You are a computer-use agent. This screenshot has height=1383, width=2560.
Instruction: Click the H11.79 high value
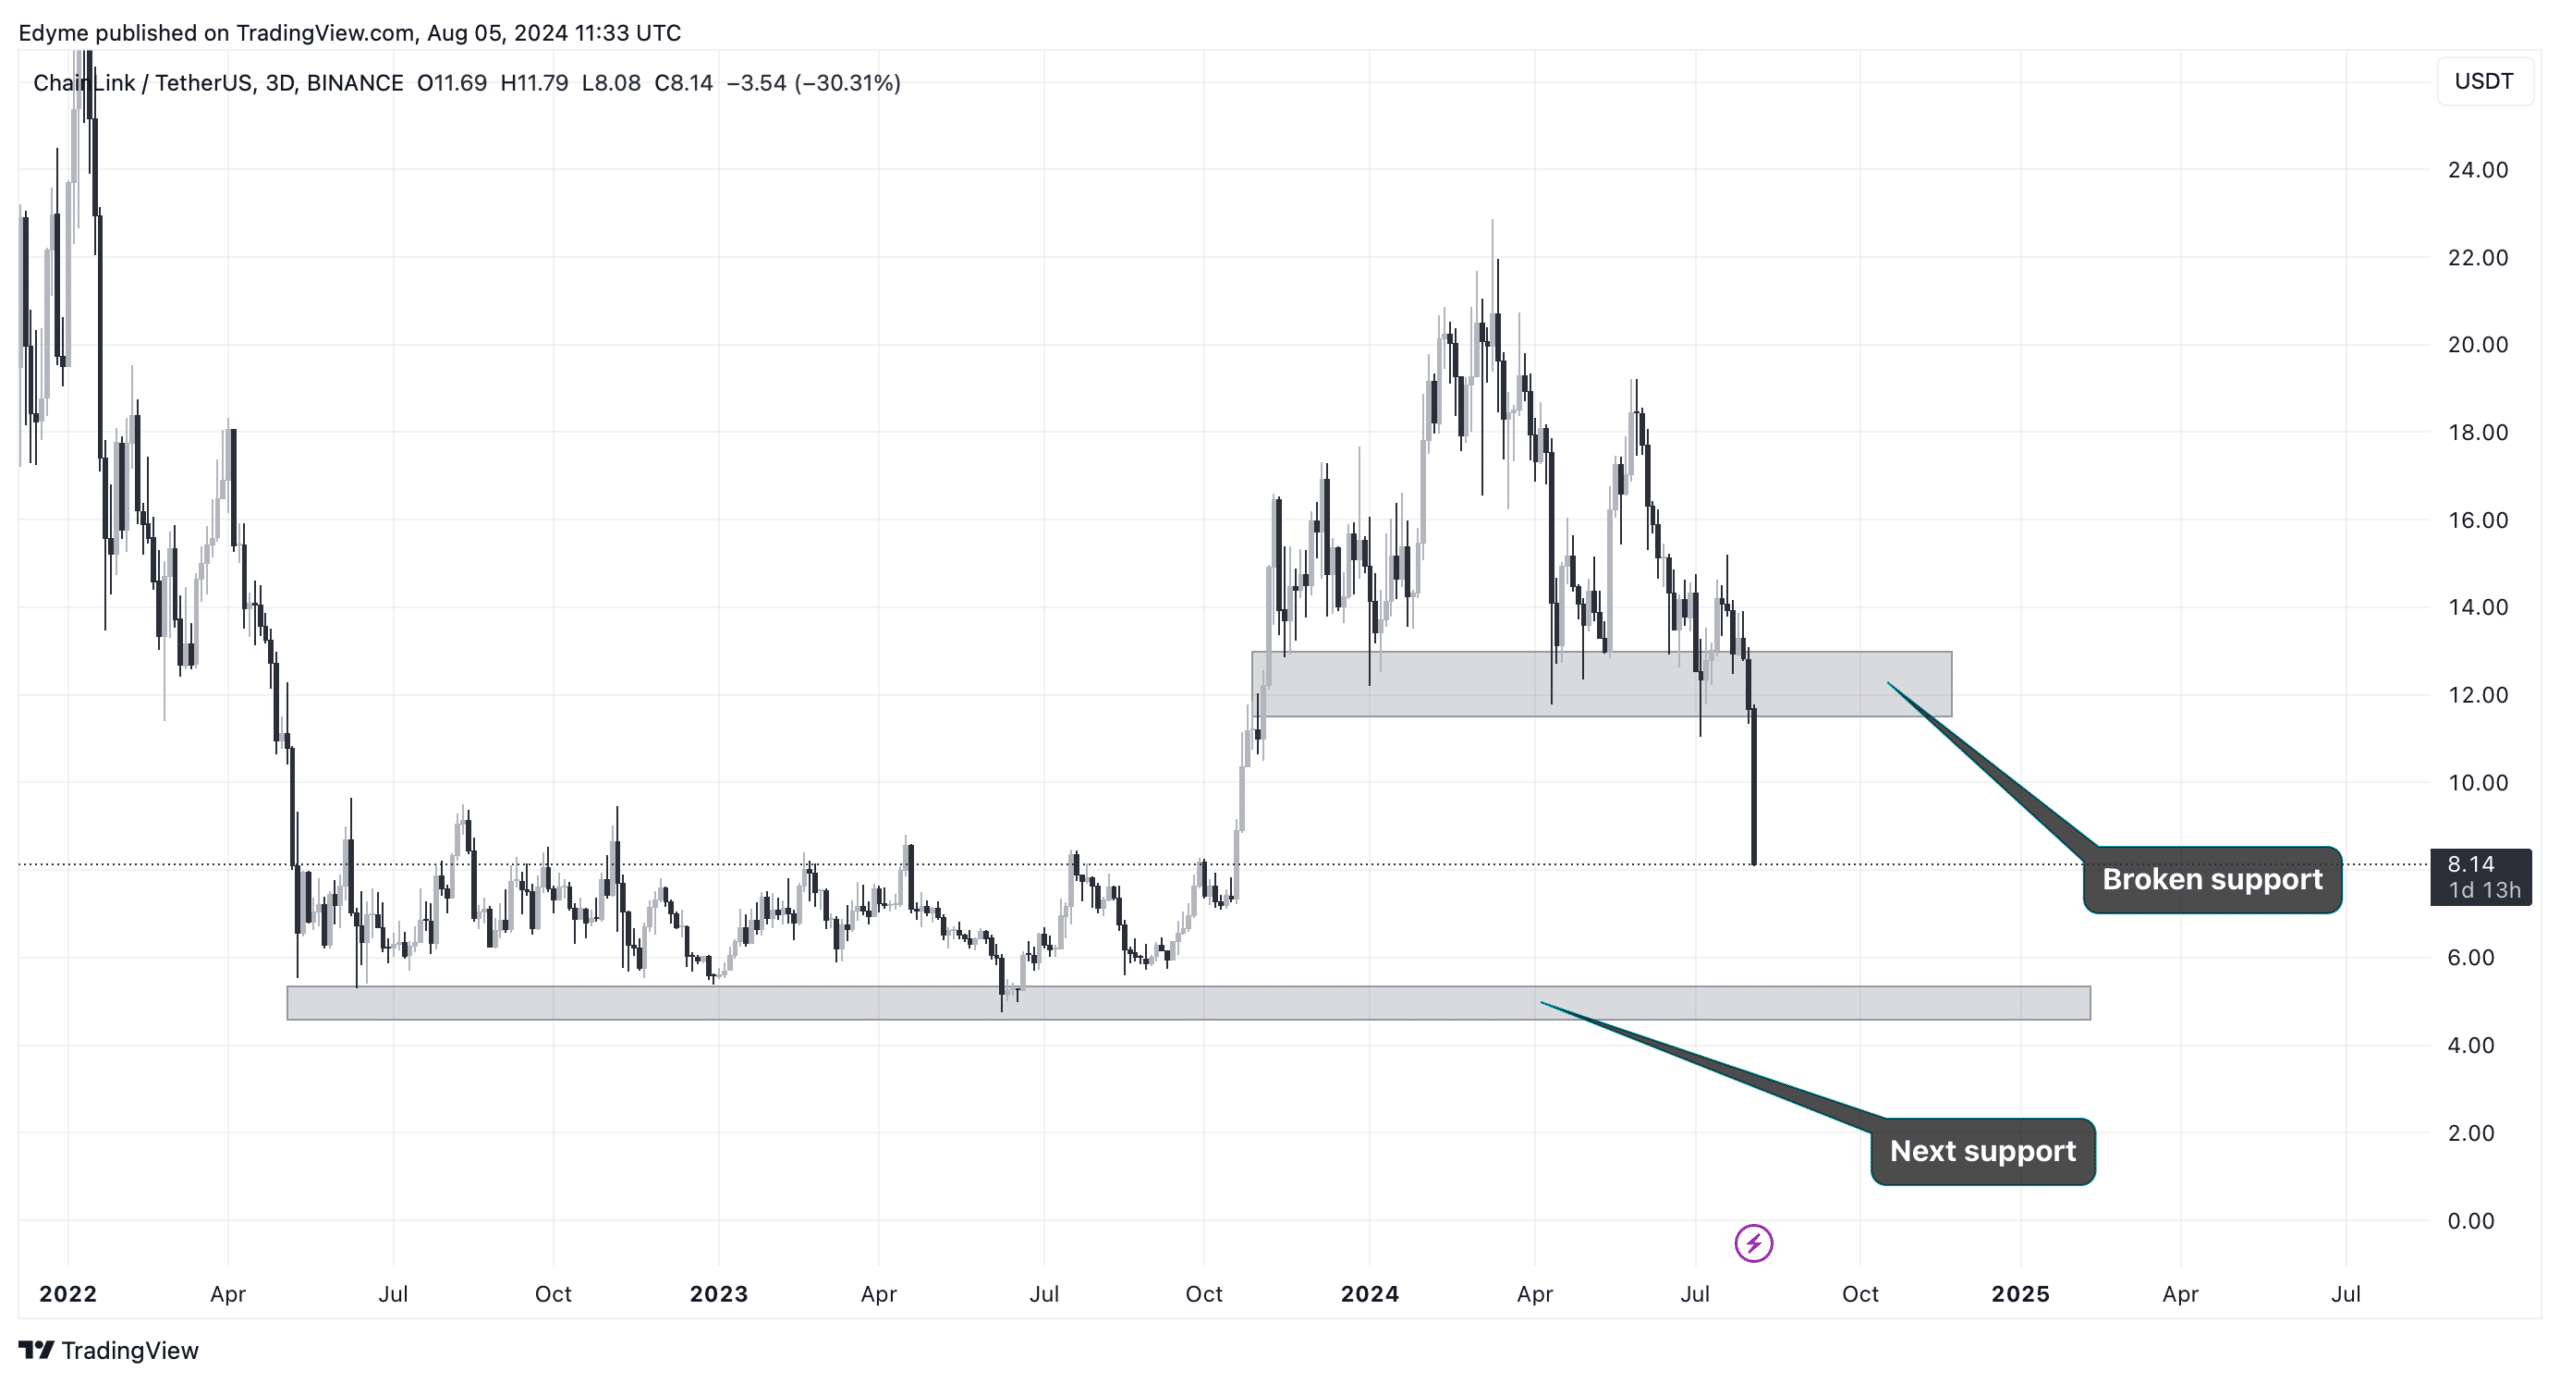tap(534, 83)
